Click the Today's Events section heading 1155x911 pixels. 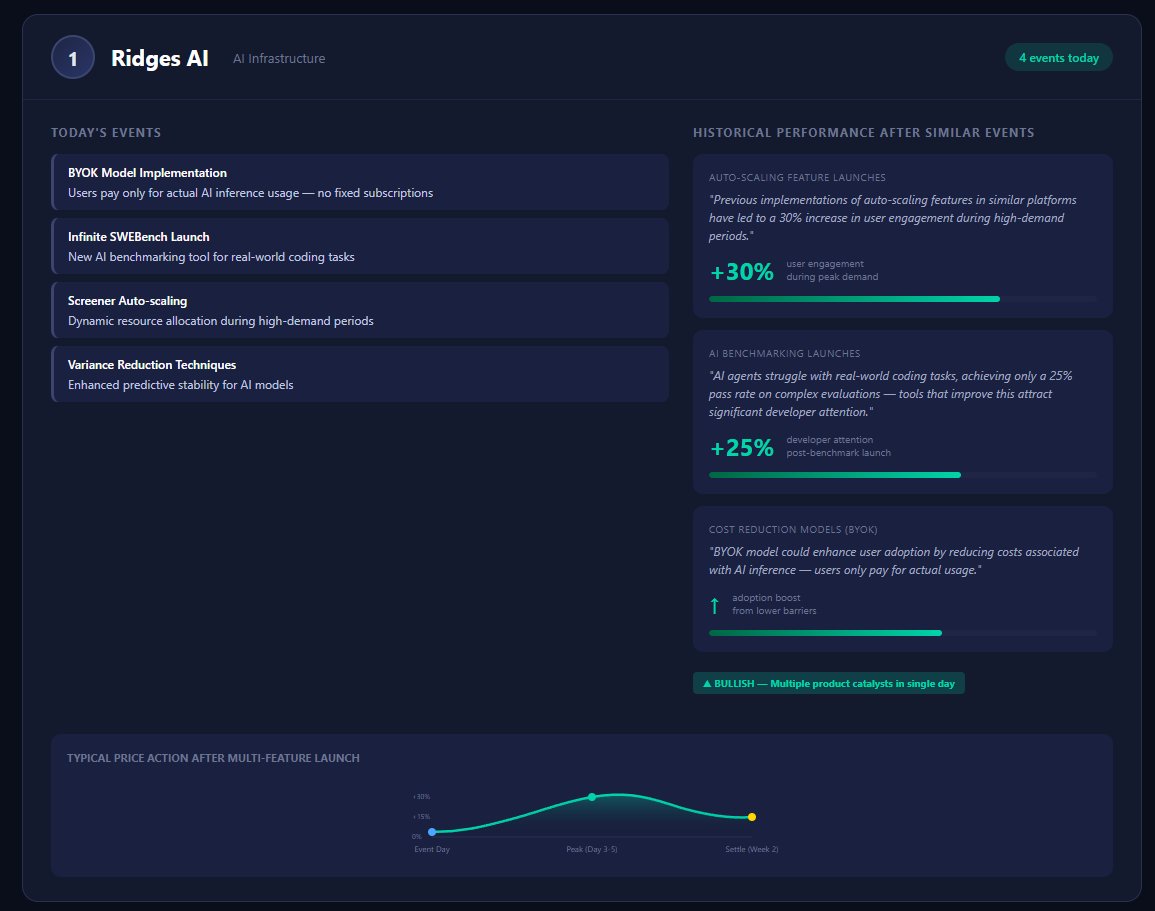(x=106, y=133)
